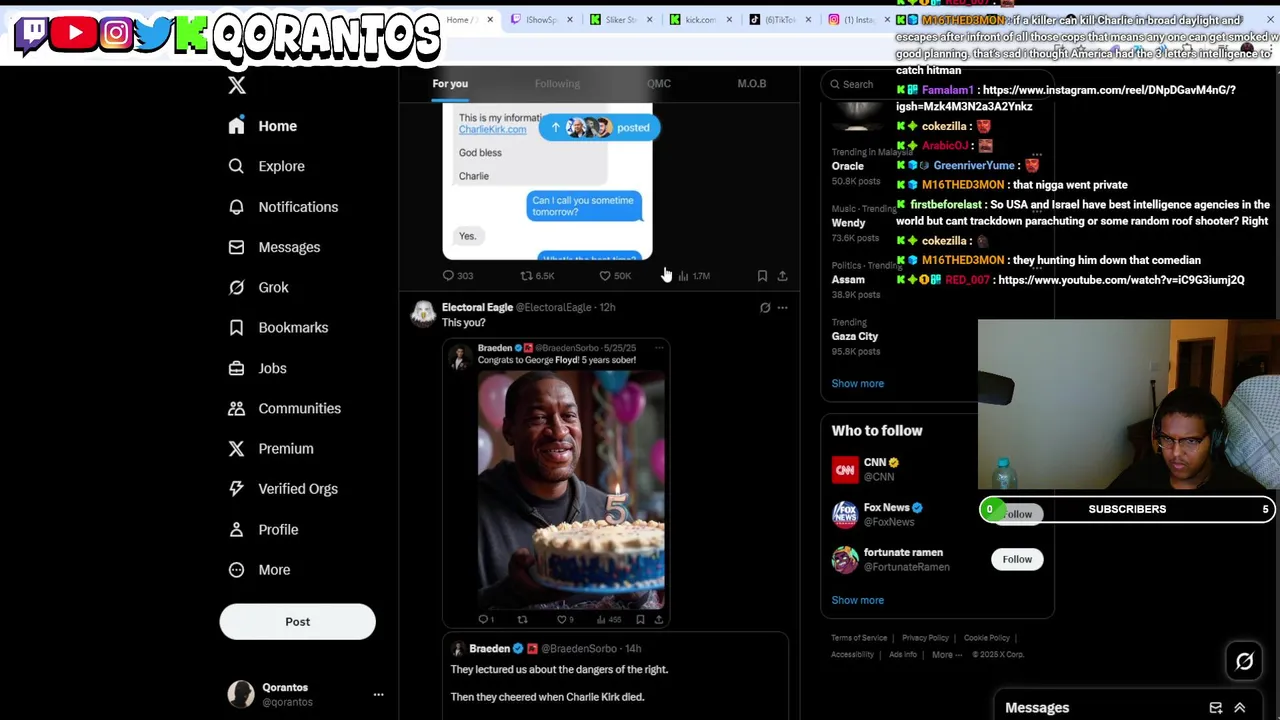Switch to the For you tab

(x=450, y=84)
